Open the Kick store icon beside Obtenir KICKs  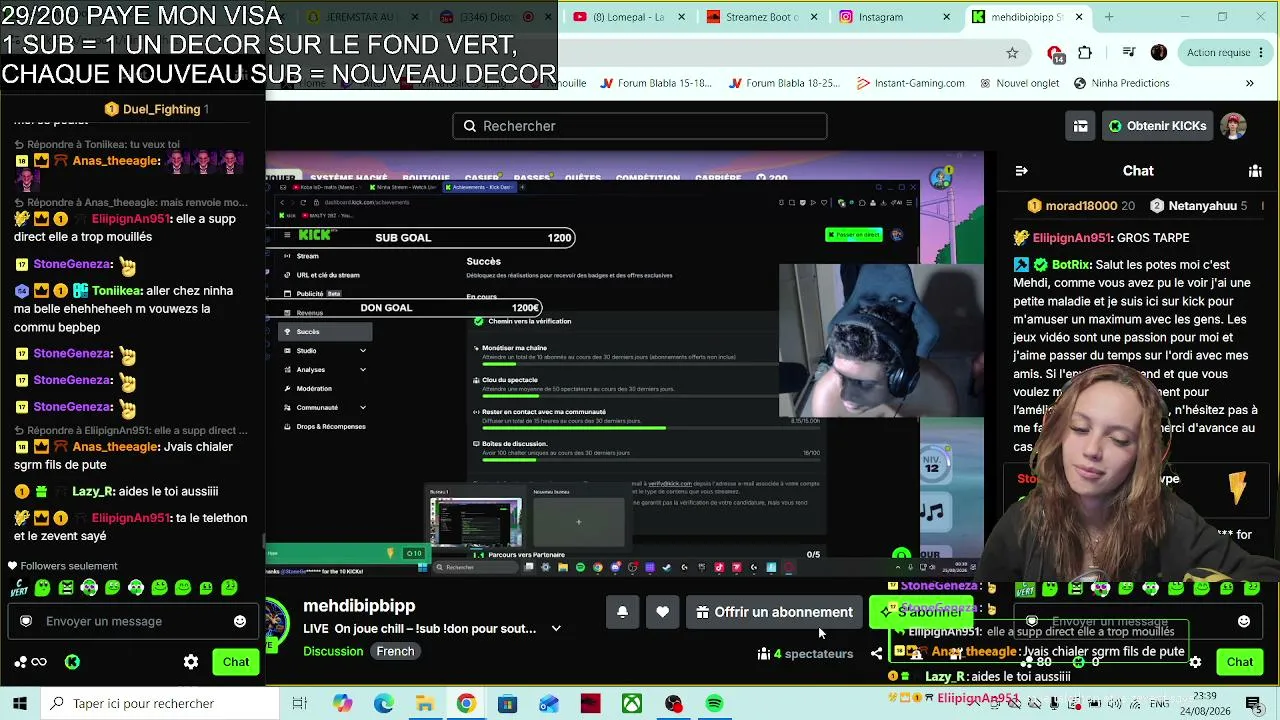pyautogui.click(x=1080, y=126)
